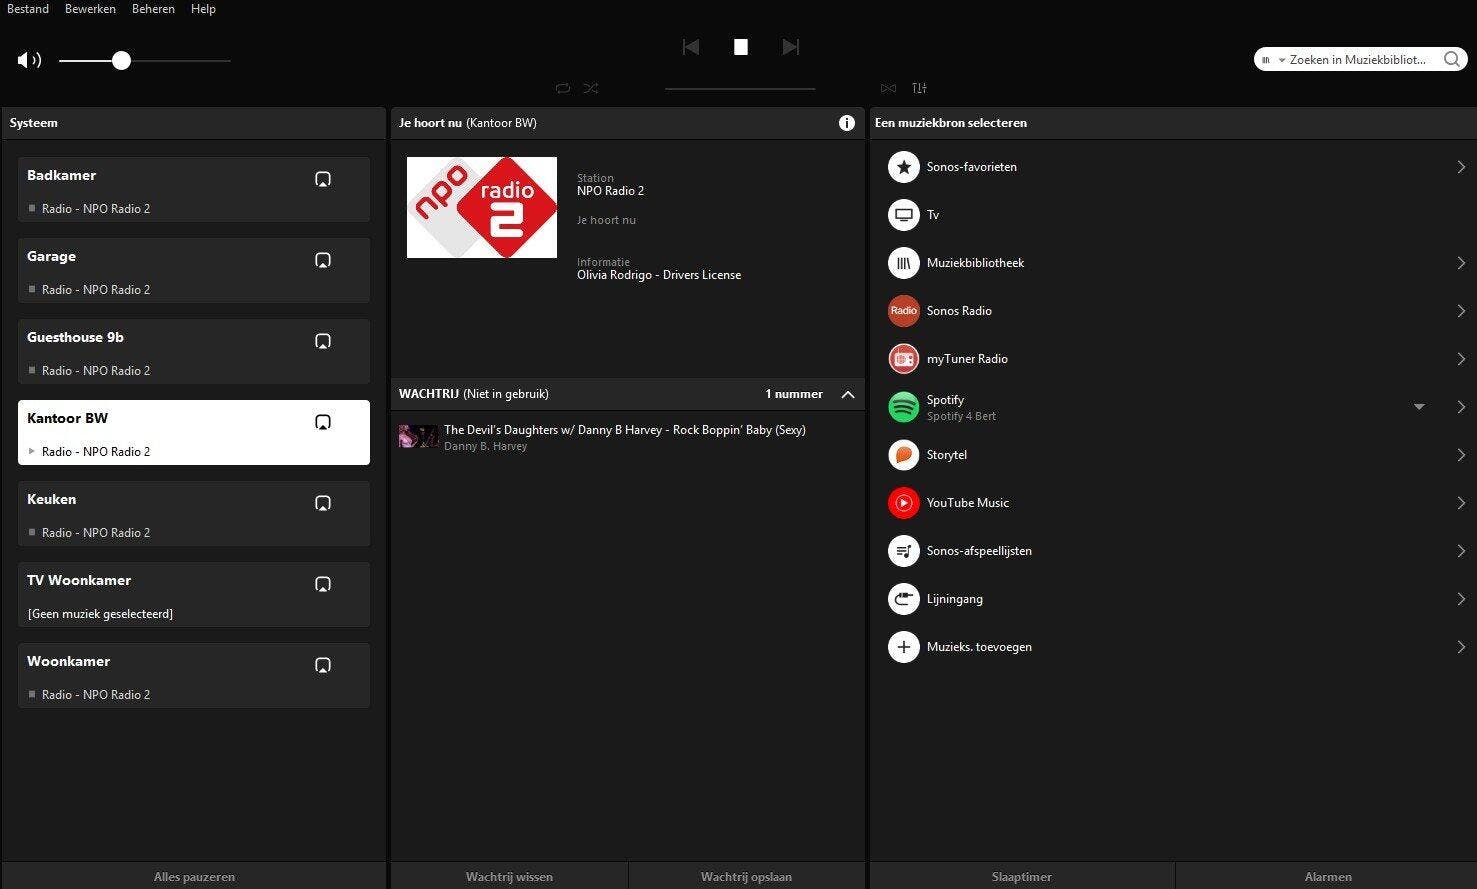Click the Alles pauzeren button
Screen dimensions: 1477x889
[x=194, y=877]
